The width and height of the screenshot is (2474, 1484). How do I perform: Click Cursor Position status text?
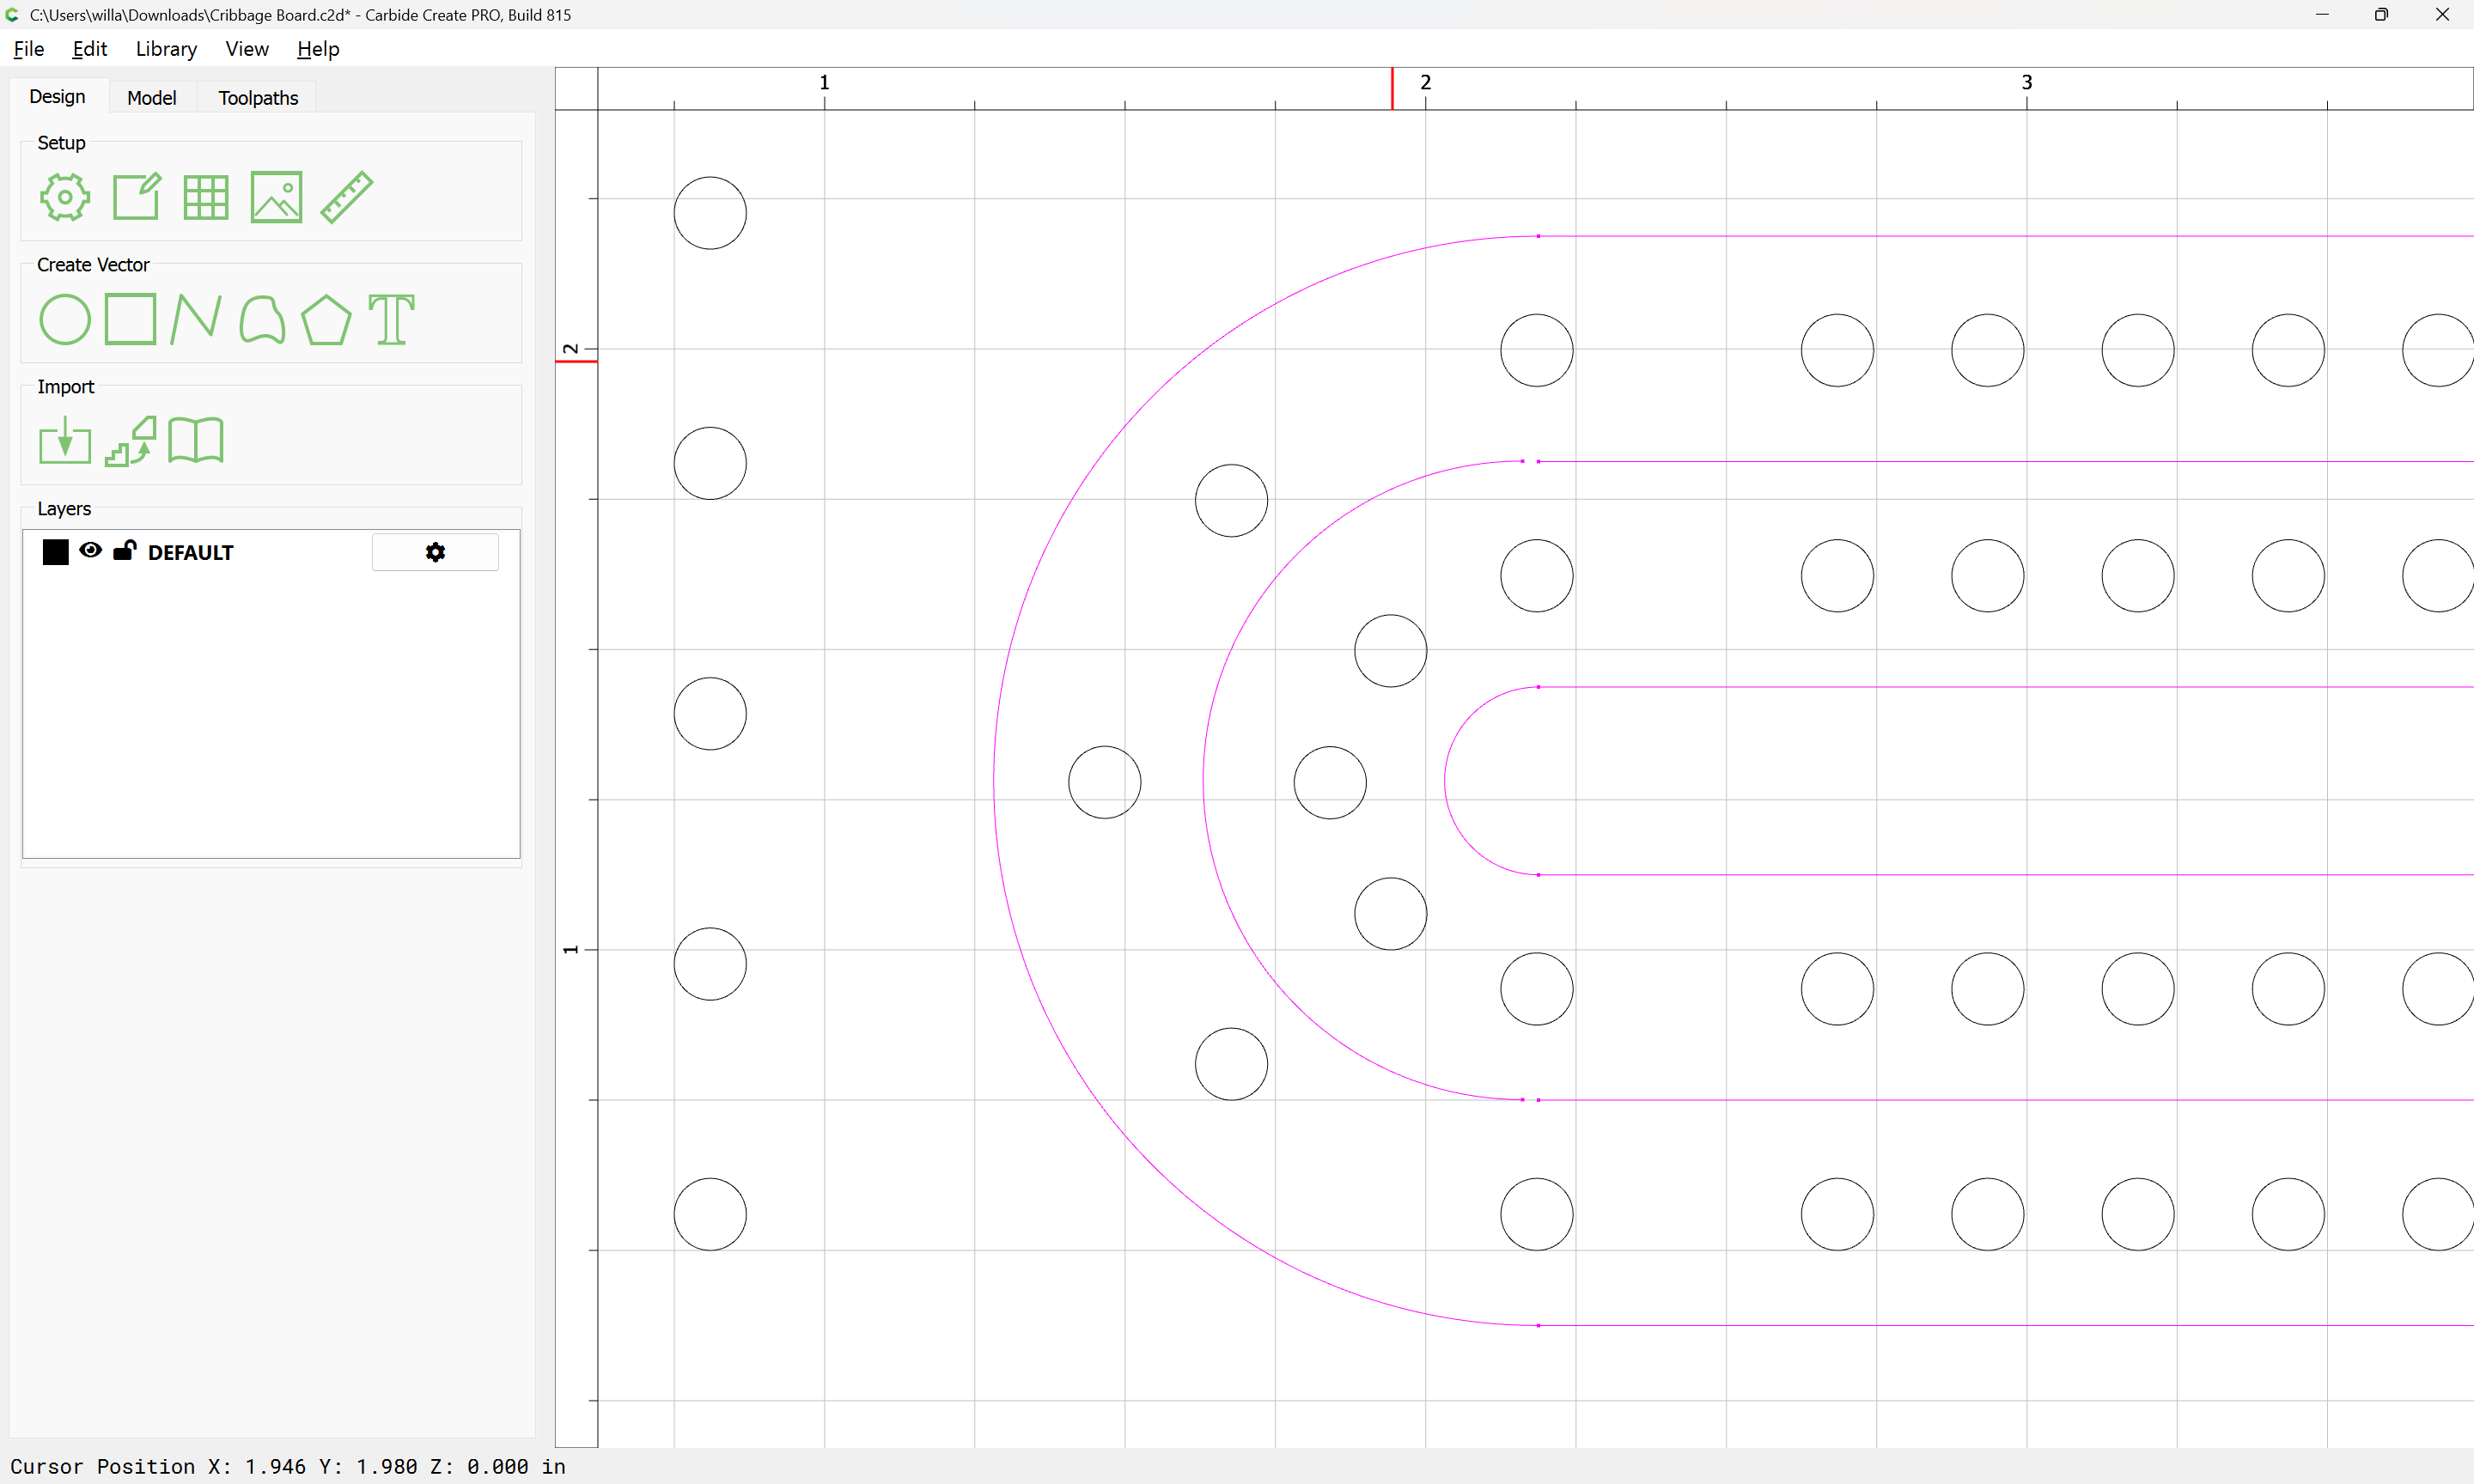pos(288,1466)
